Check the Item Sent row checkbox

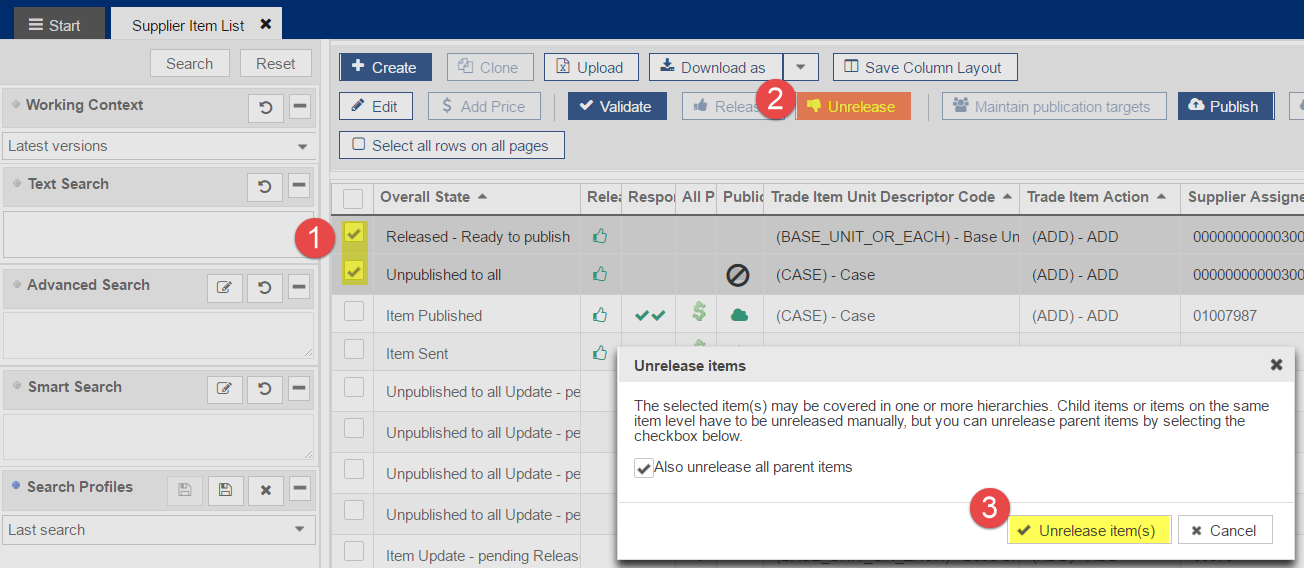pos(354,349)
